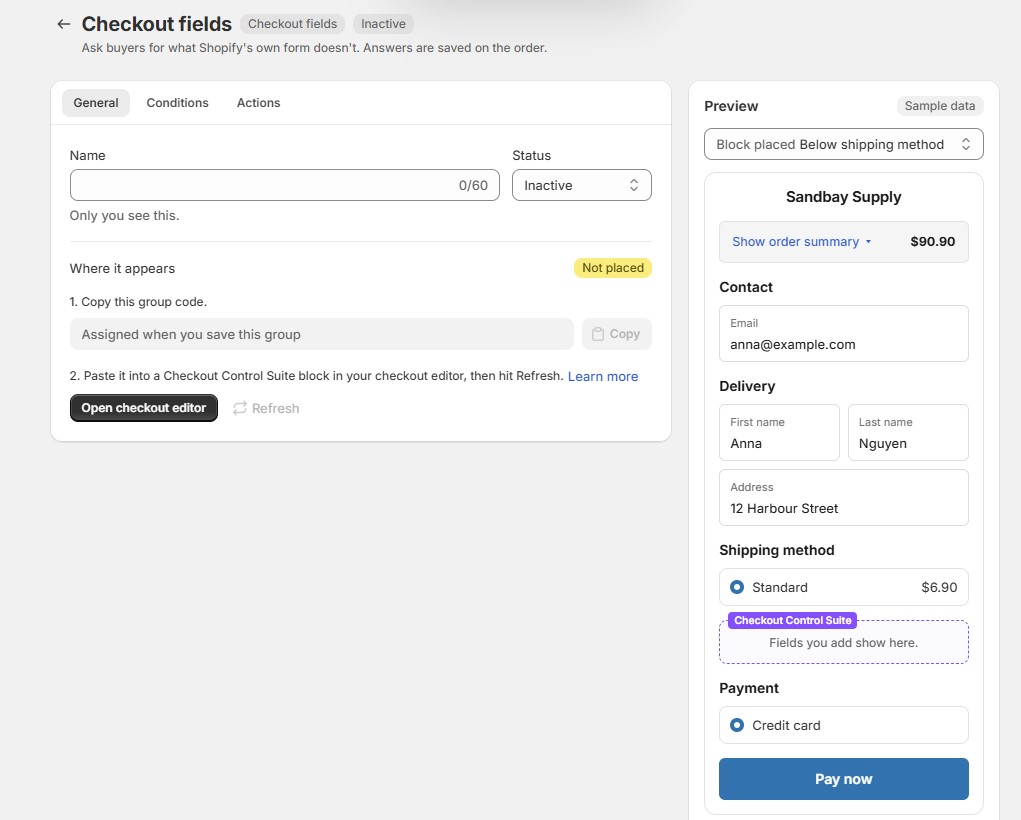Click the Preview panel heading
The image size is (1021, 820).
731,106
